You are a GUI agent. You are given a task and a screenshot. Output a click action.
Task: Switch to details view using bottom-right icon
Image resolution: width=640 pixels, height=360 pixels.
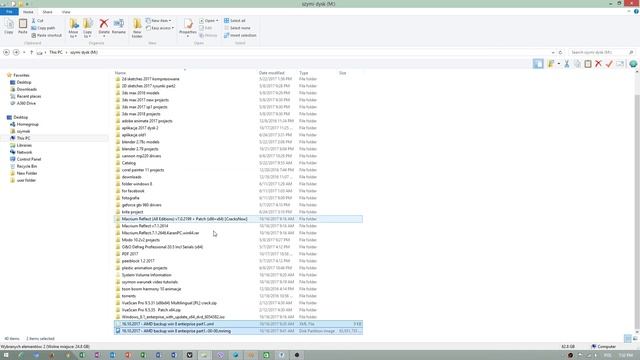(628, 338)
